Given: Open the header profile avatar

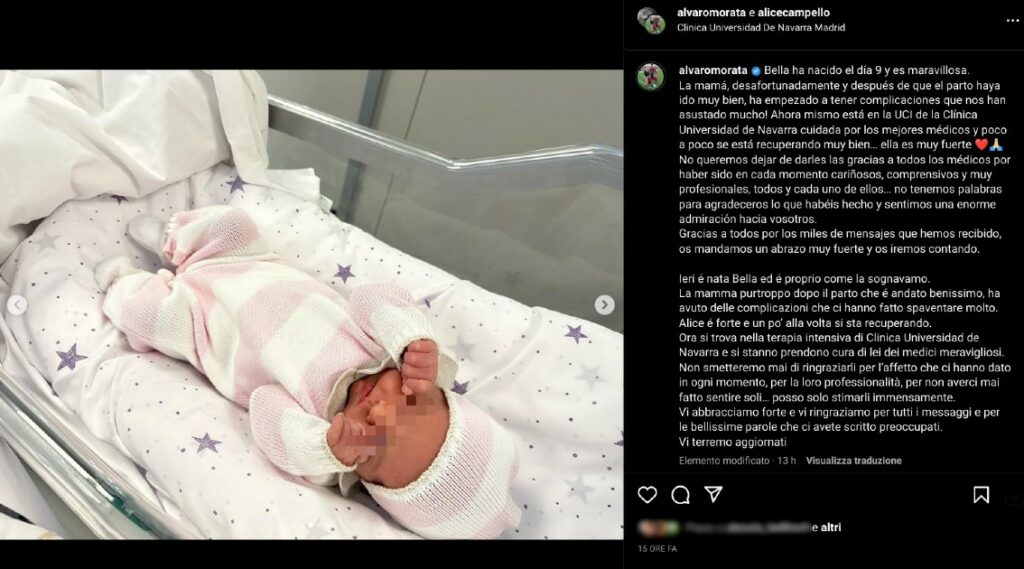Looking at the screenshot, I should coord(651,21).
